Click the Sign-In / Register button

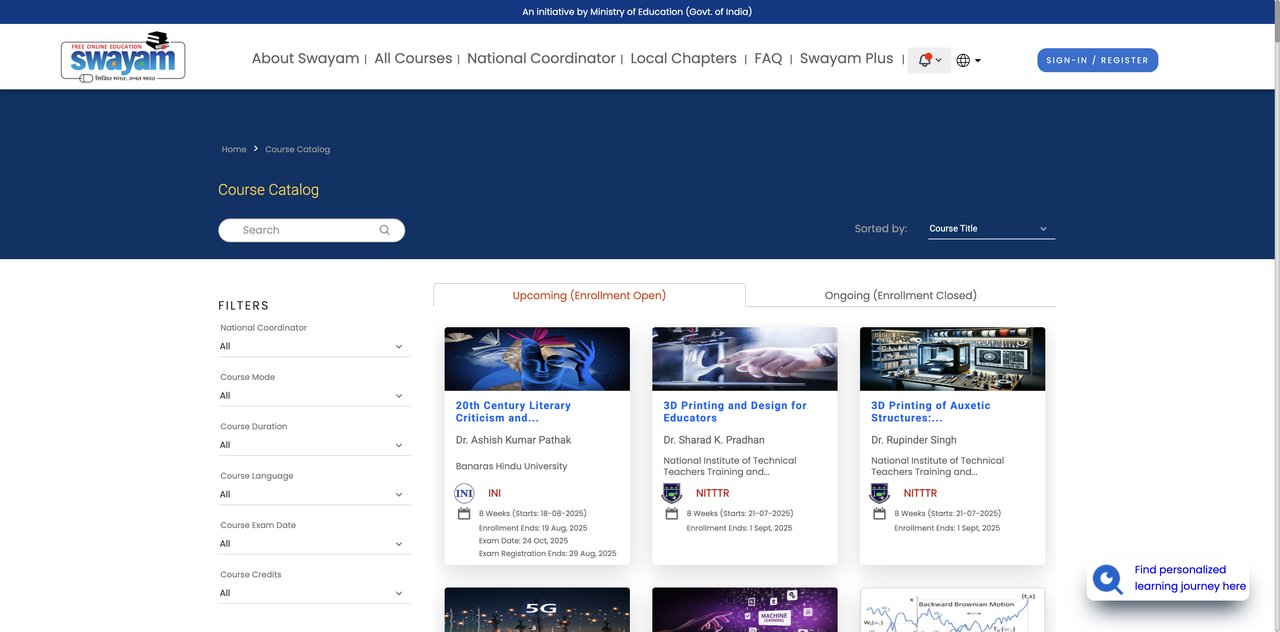pyautogui.click(x=1097, y=60)
